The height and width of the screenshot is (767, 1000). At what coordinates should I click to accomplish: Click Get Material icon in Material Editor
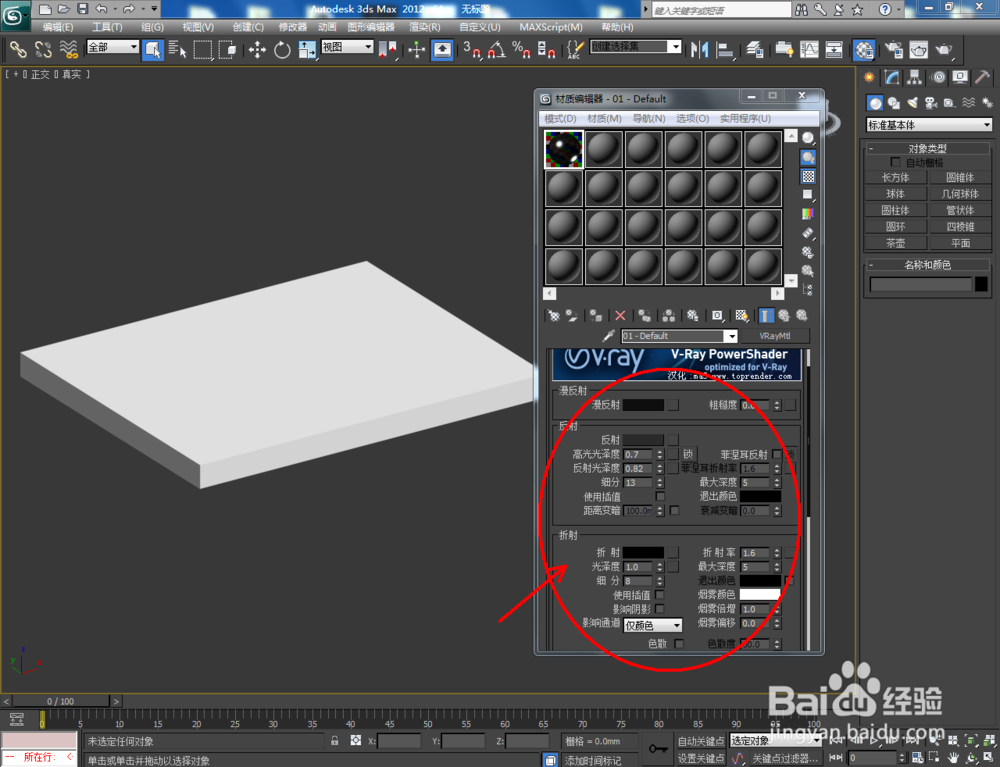pyautogui.click(x=554, y=316)
